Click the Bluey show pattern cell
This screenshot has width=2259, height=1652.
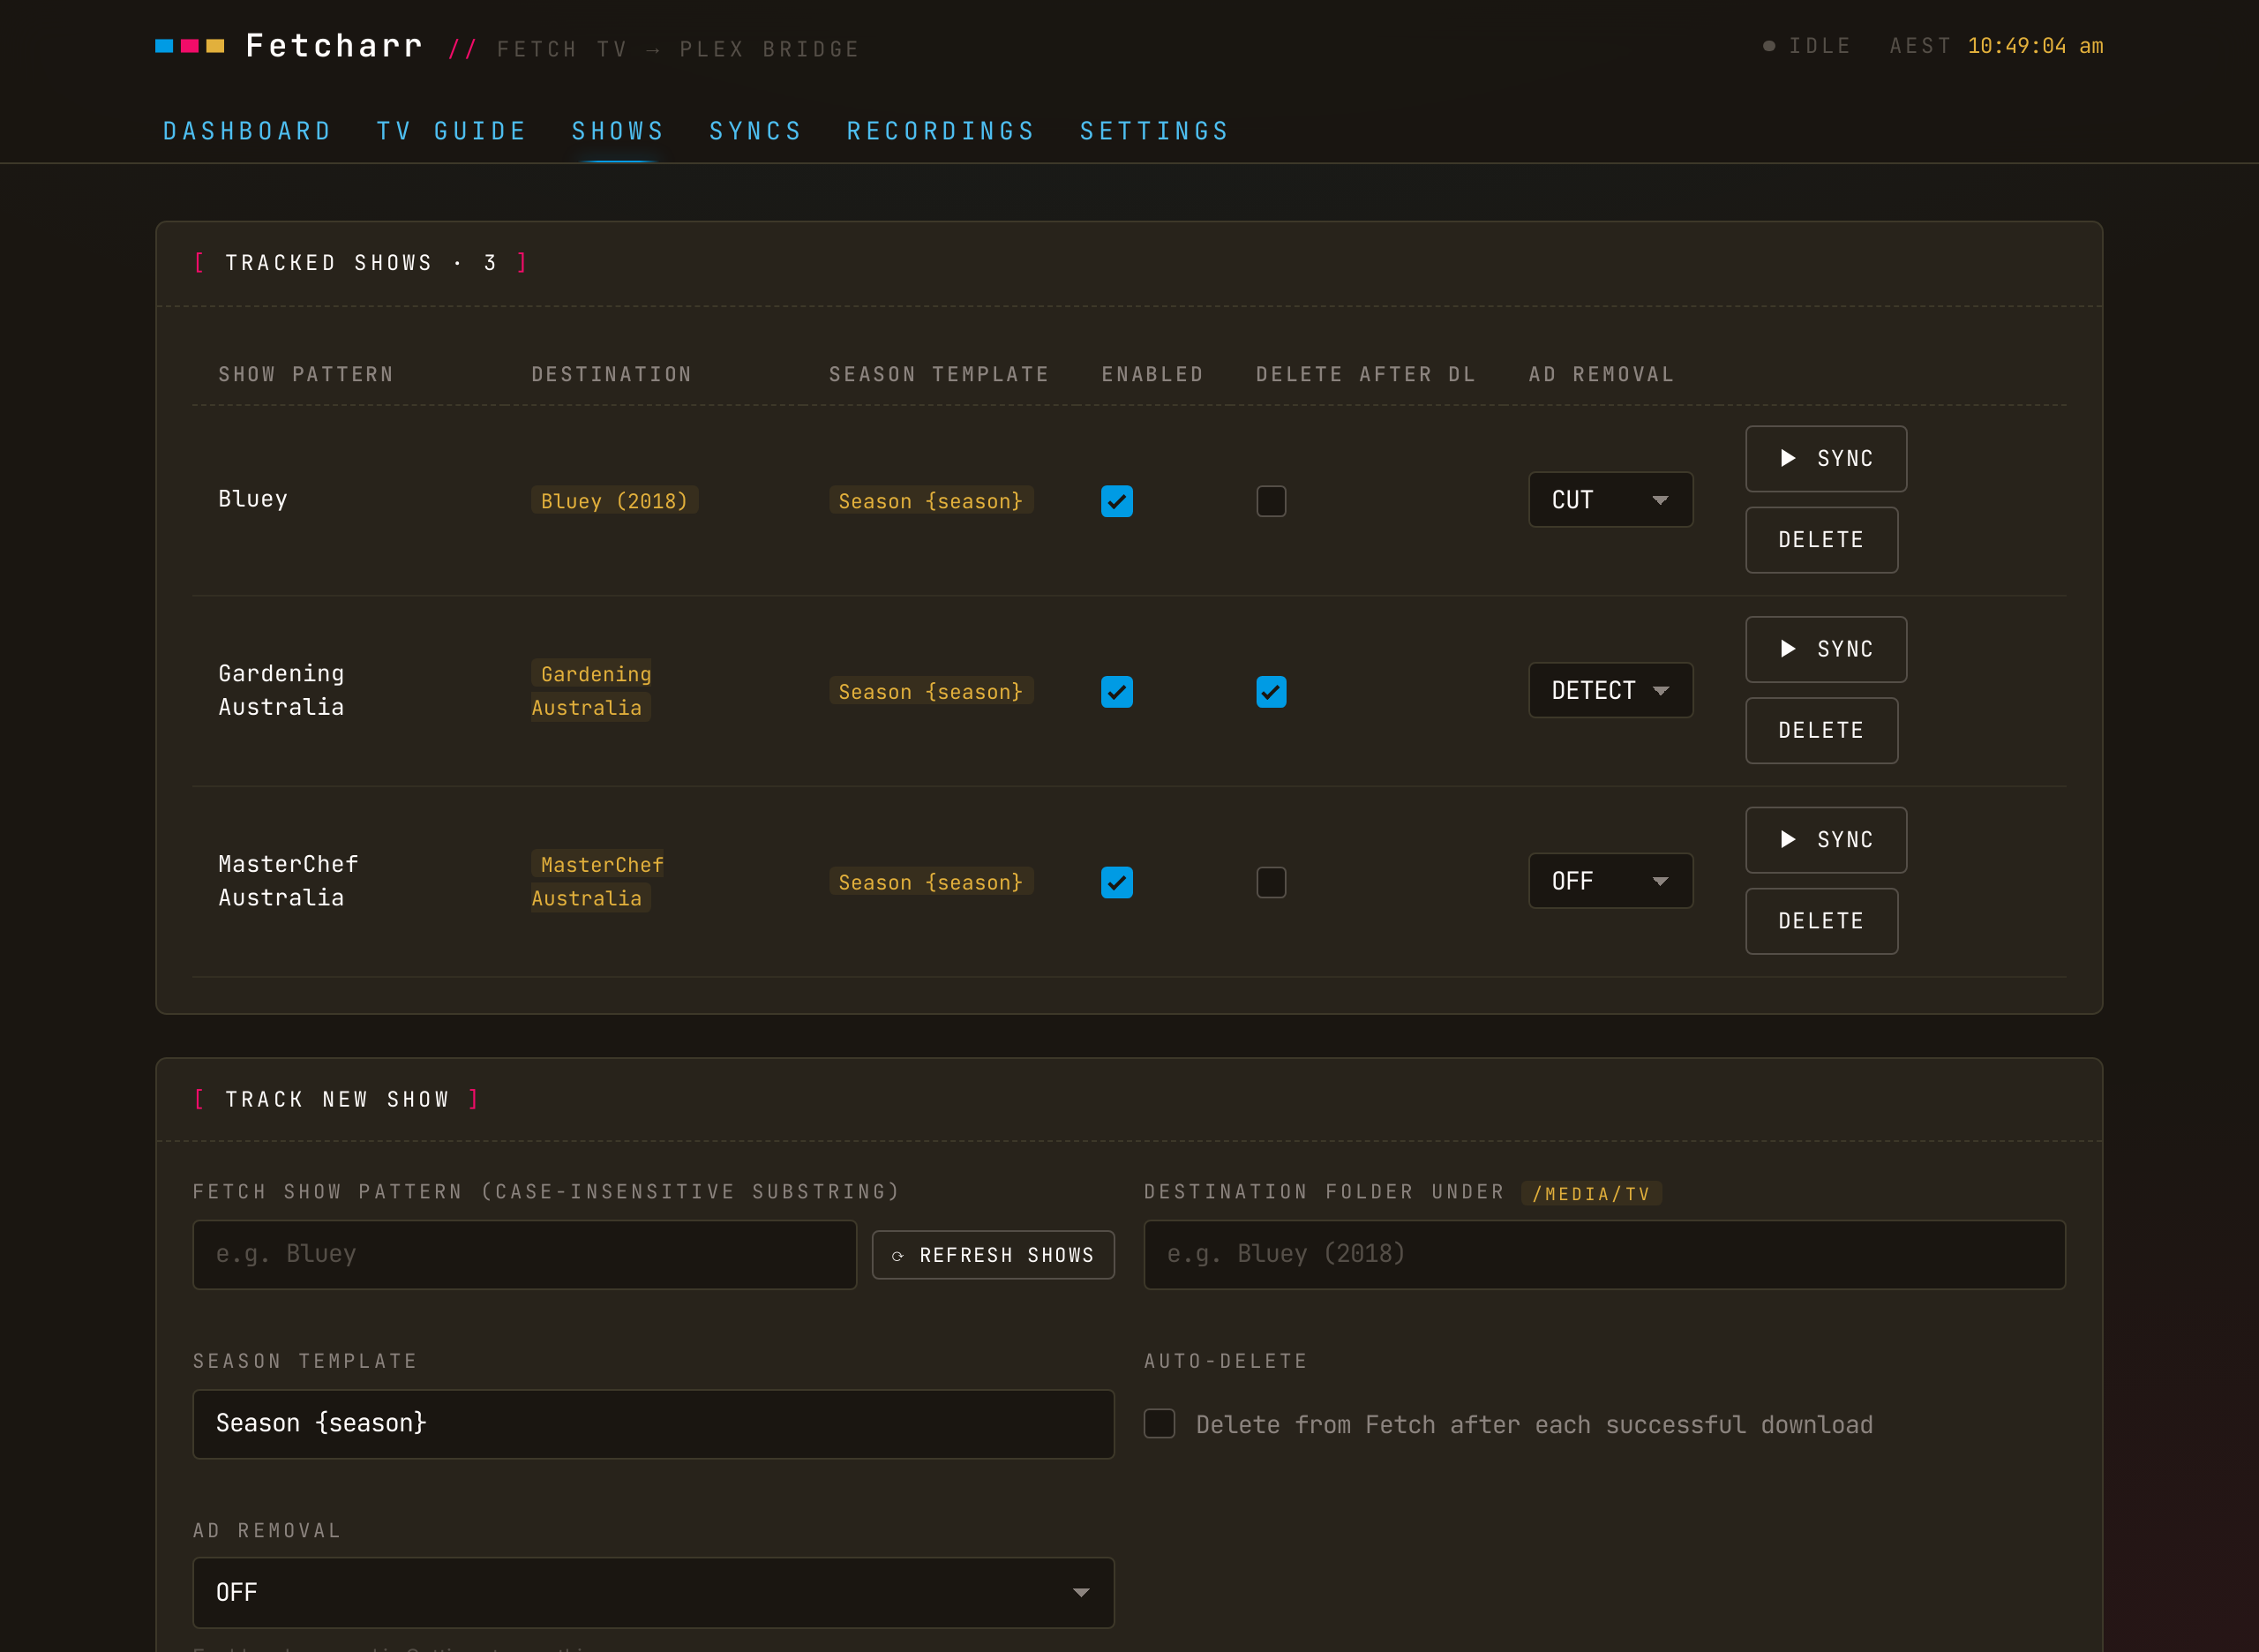click(253, 499)
